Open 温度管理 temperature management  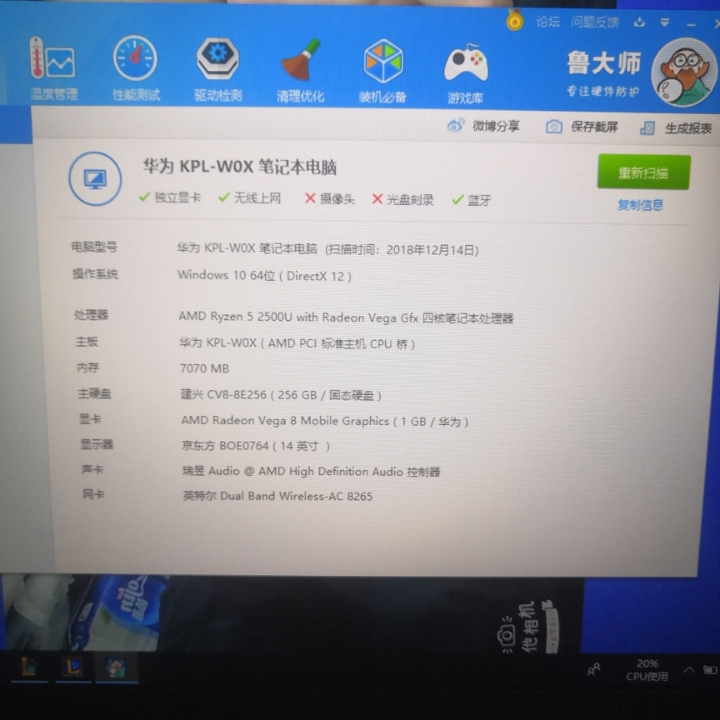click(x=53, y=69)
